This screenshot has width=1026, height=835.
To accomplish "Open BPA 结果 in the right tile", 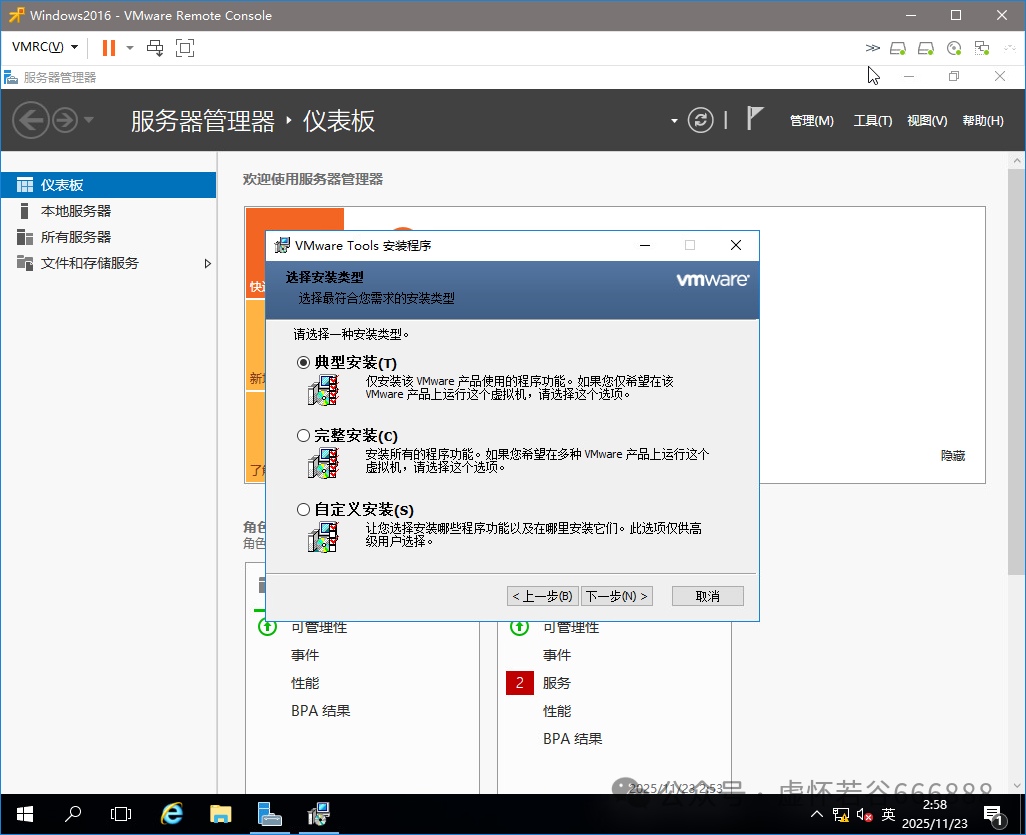I will click(x=573, y=739).
